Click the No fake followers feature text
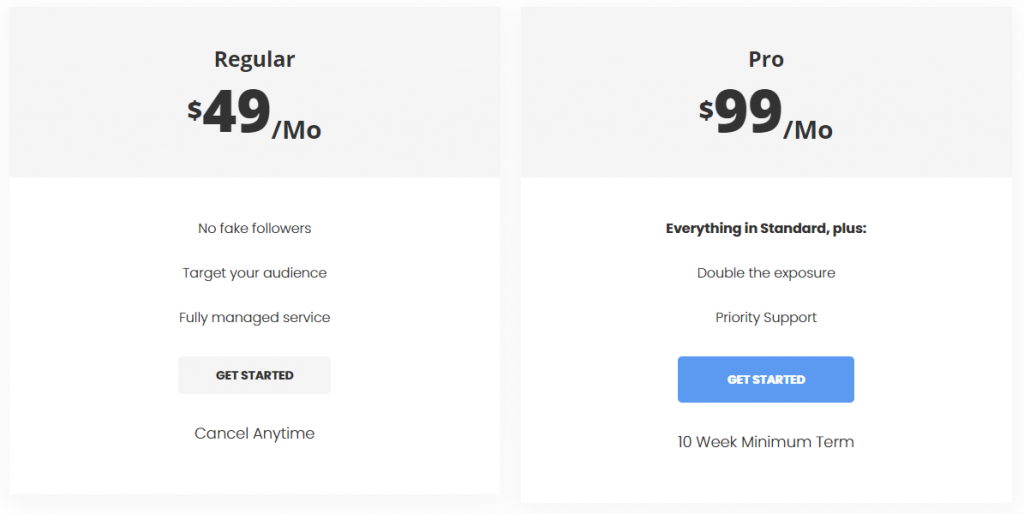 click(255, 228)
